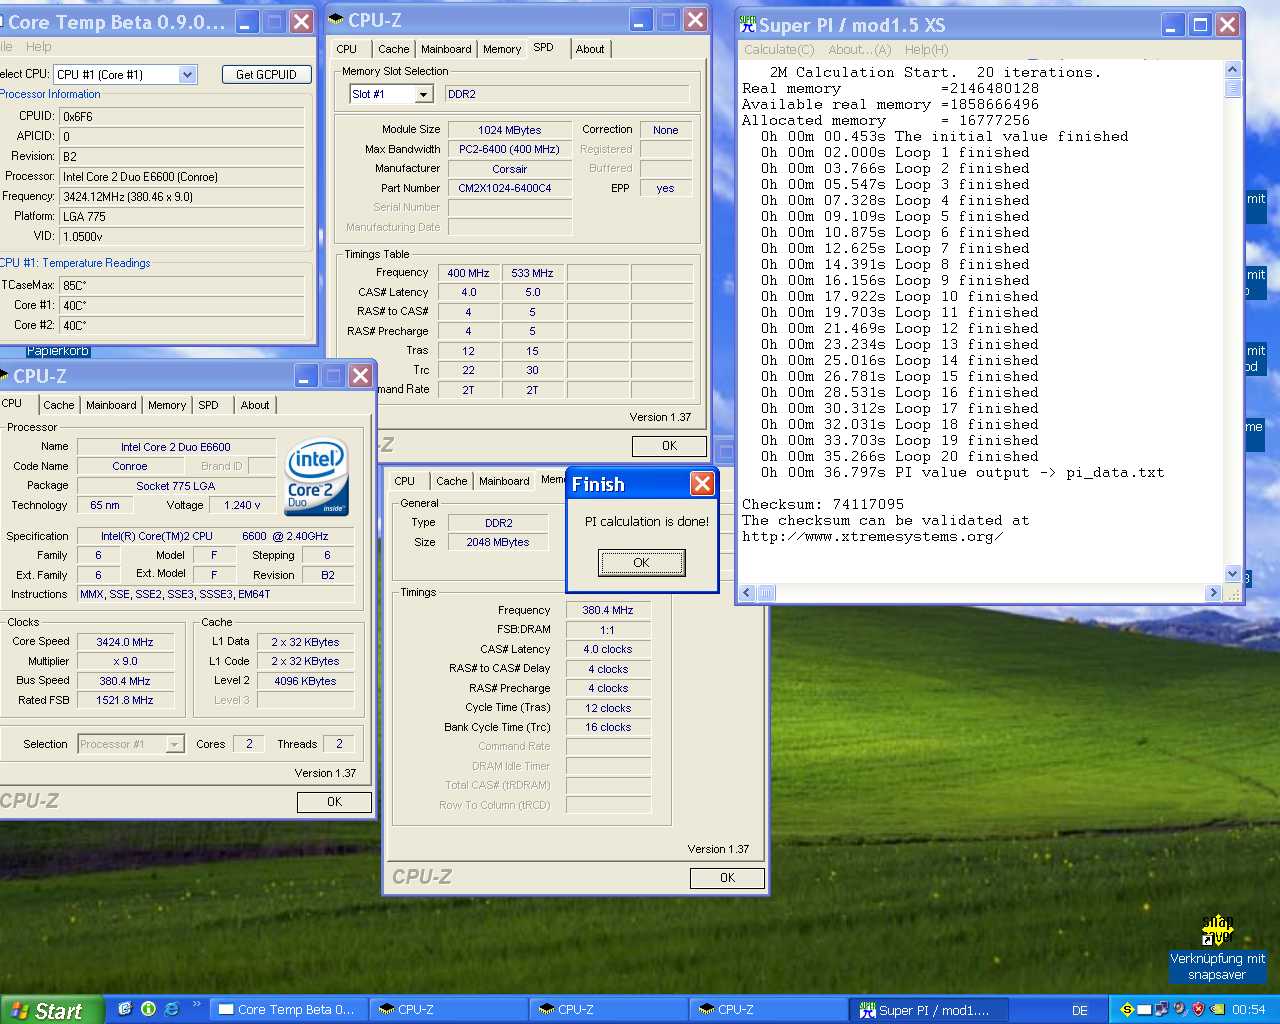Click the Intel Core 2 Duo logo
This screenshot has height=1024, width=1280.
tap(316, 477)
